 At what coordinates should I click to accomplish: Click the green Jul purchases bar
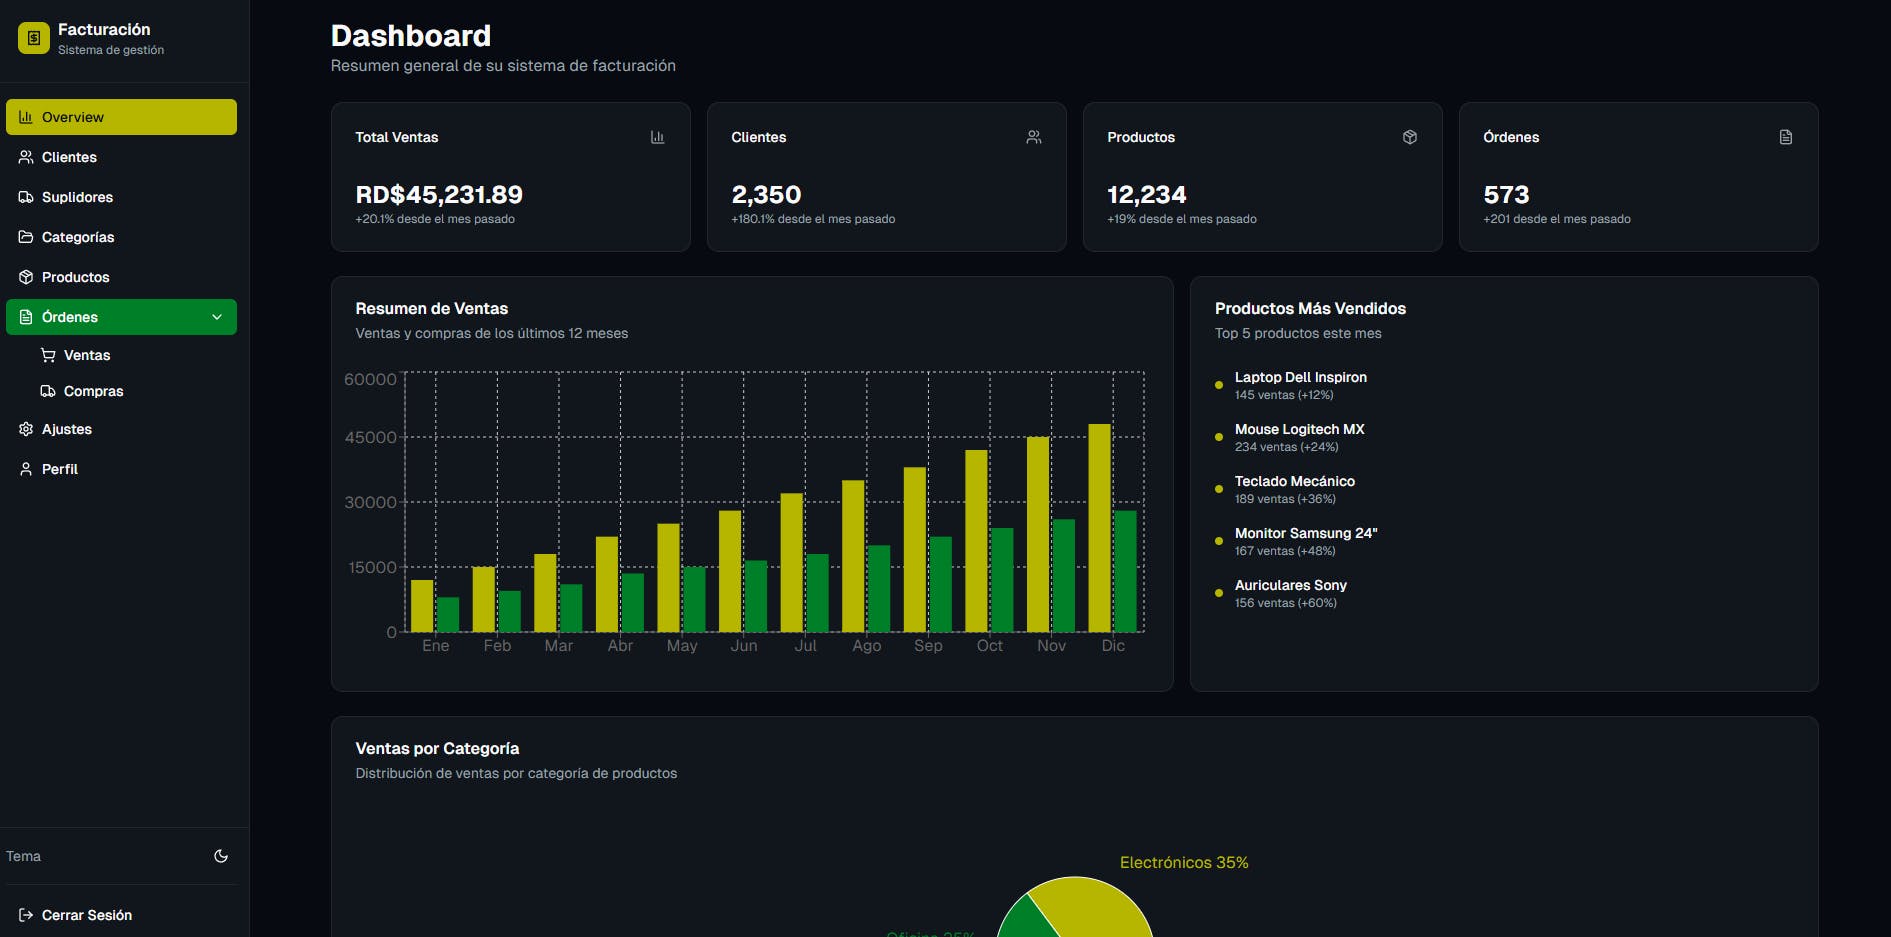[x=817, y=593]
